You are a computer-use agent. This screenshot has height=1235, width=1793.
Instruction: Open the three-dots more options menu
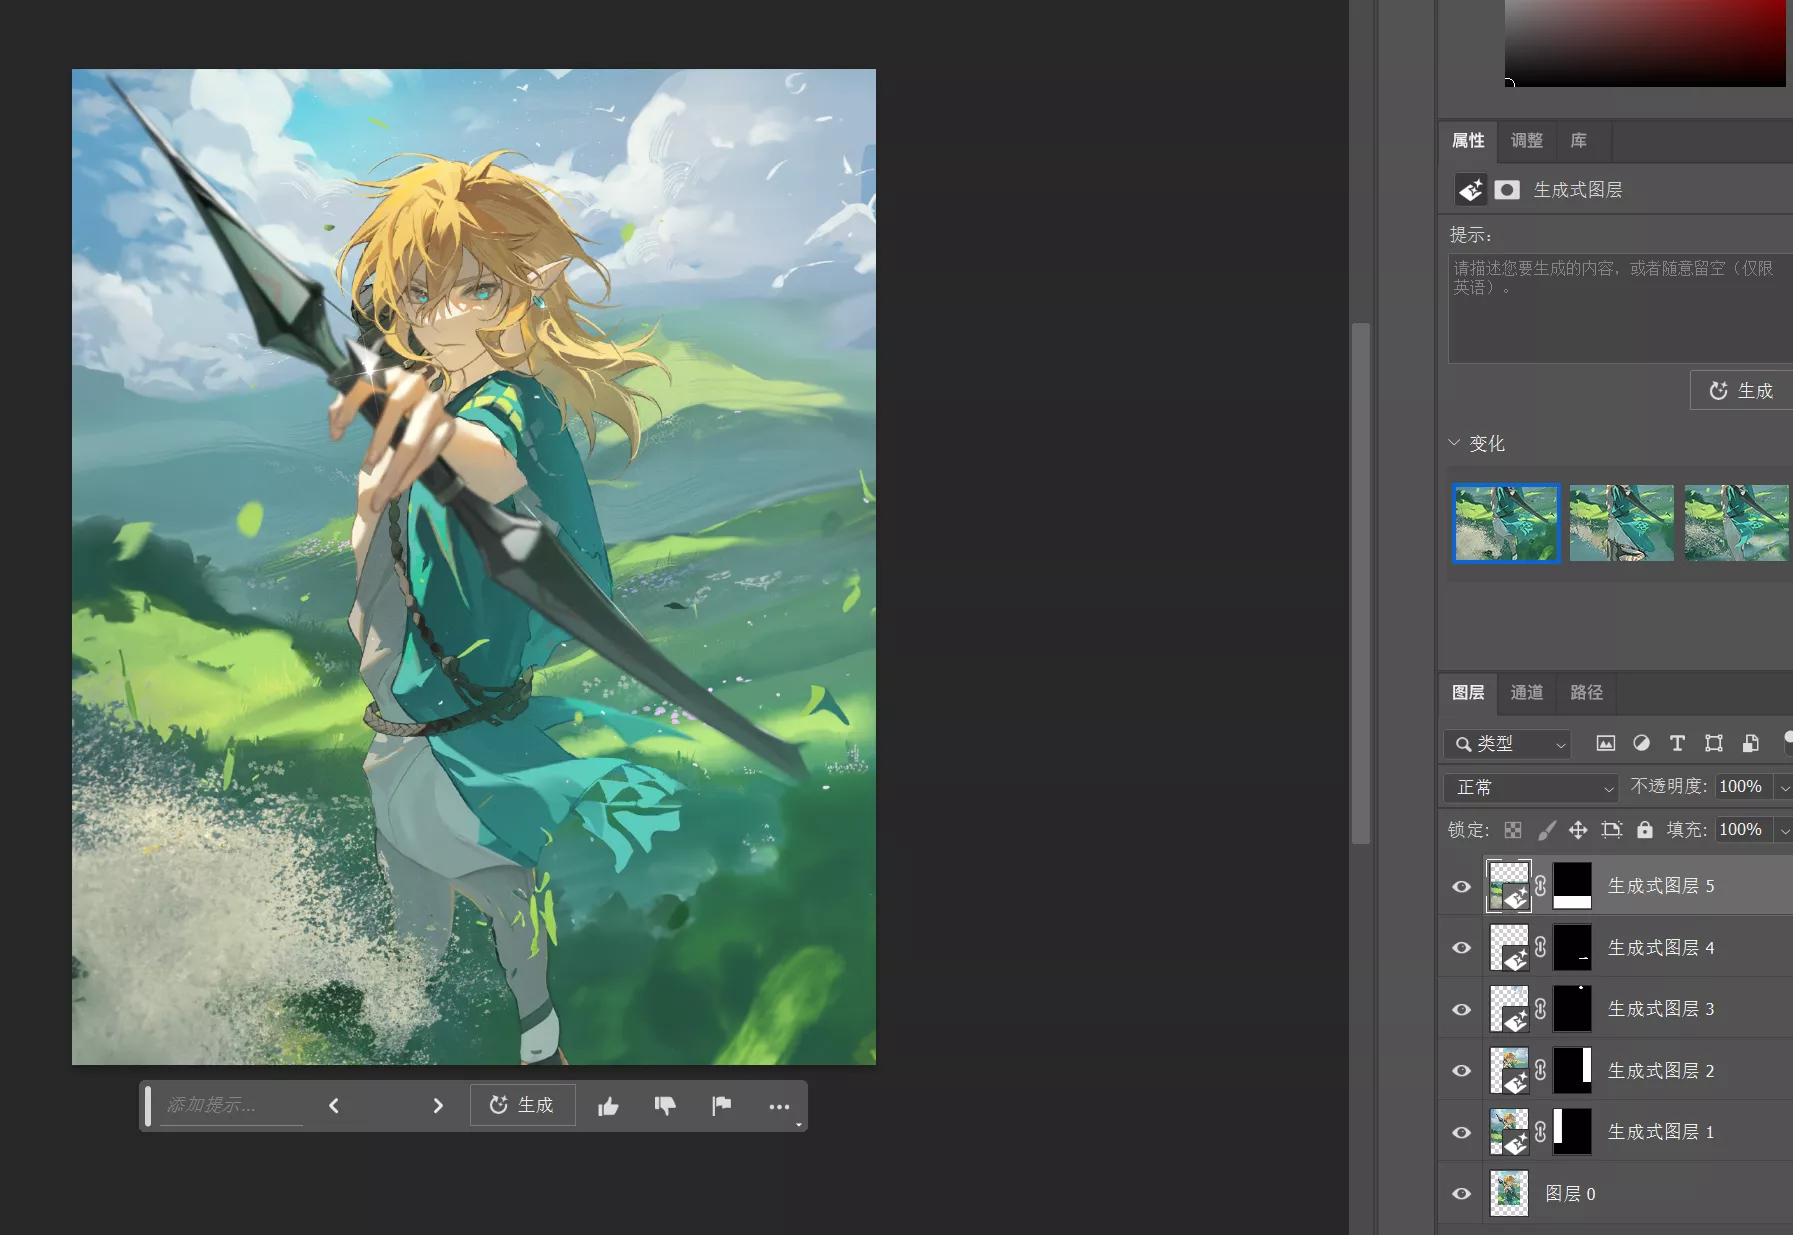[779, 1106]
